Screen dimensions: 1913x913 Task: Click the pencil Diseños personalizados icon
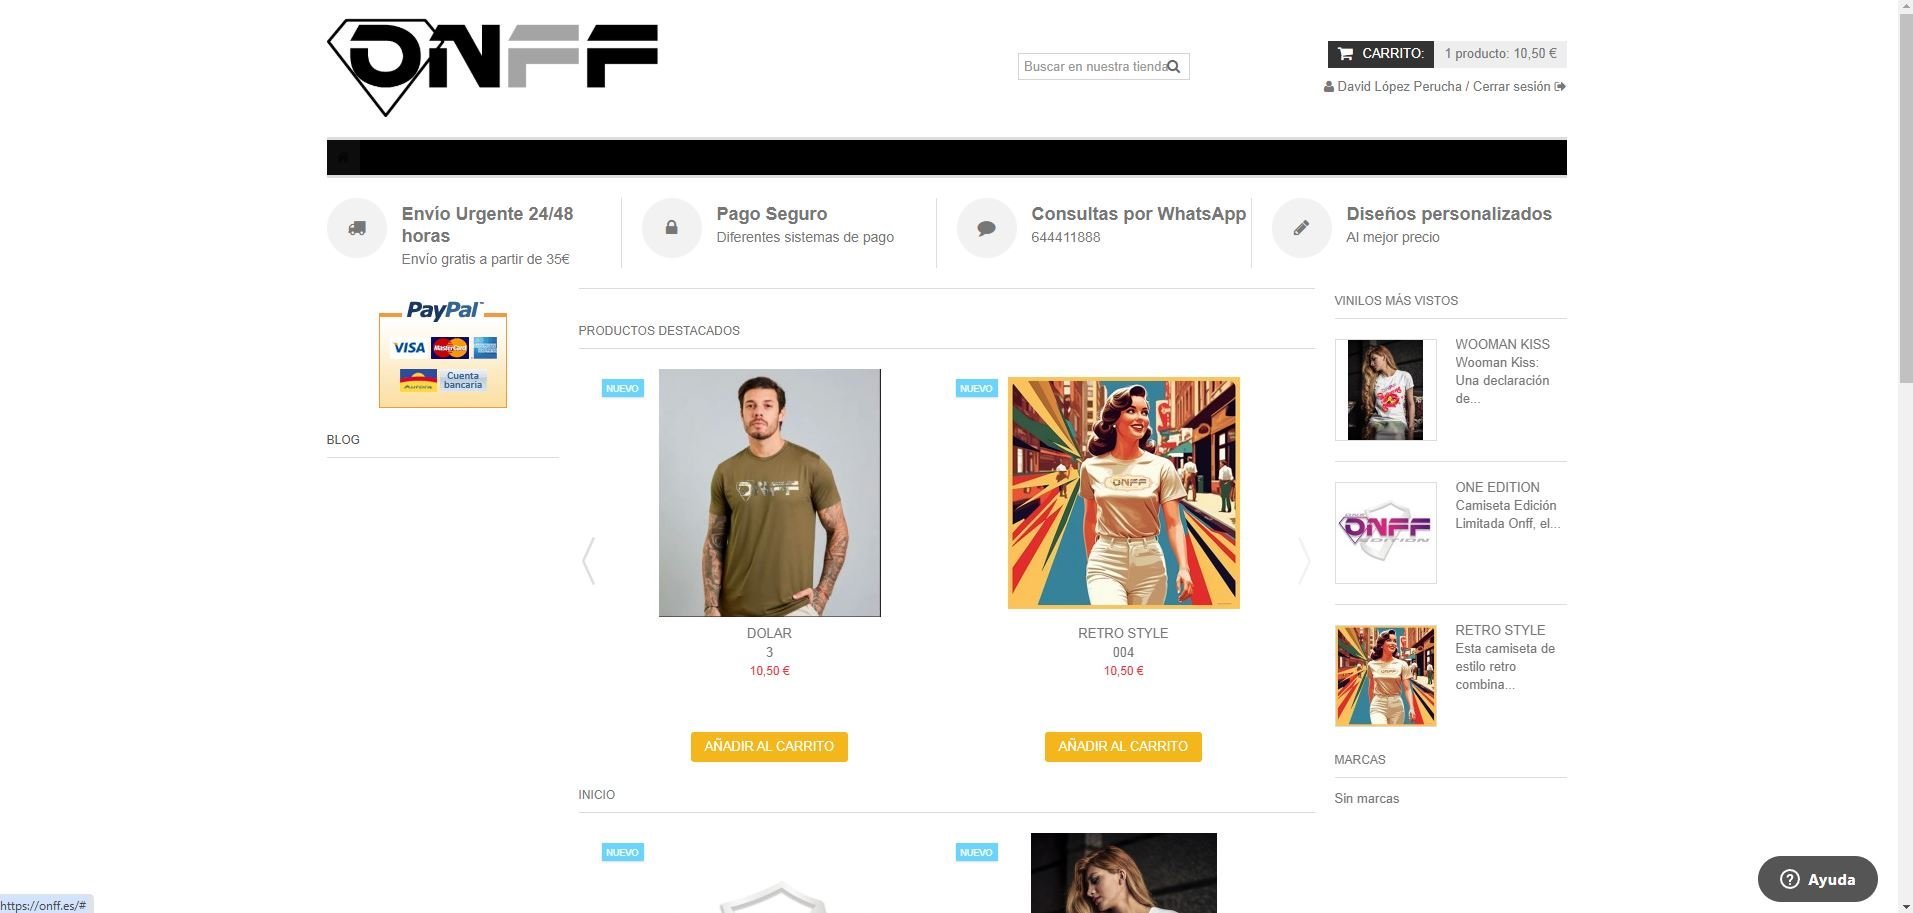[x=1301, y=228]
